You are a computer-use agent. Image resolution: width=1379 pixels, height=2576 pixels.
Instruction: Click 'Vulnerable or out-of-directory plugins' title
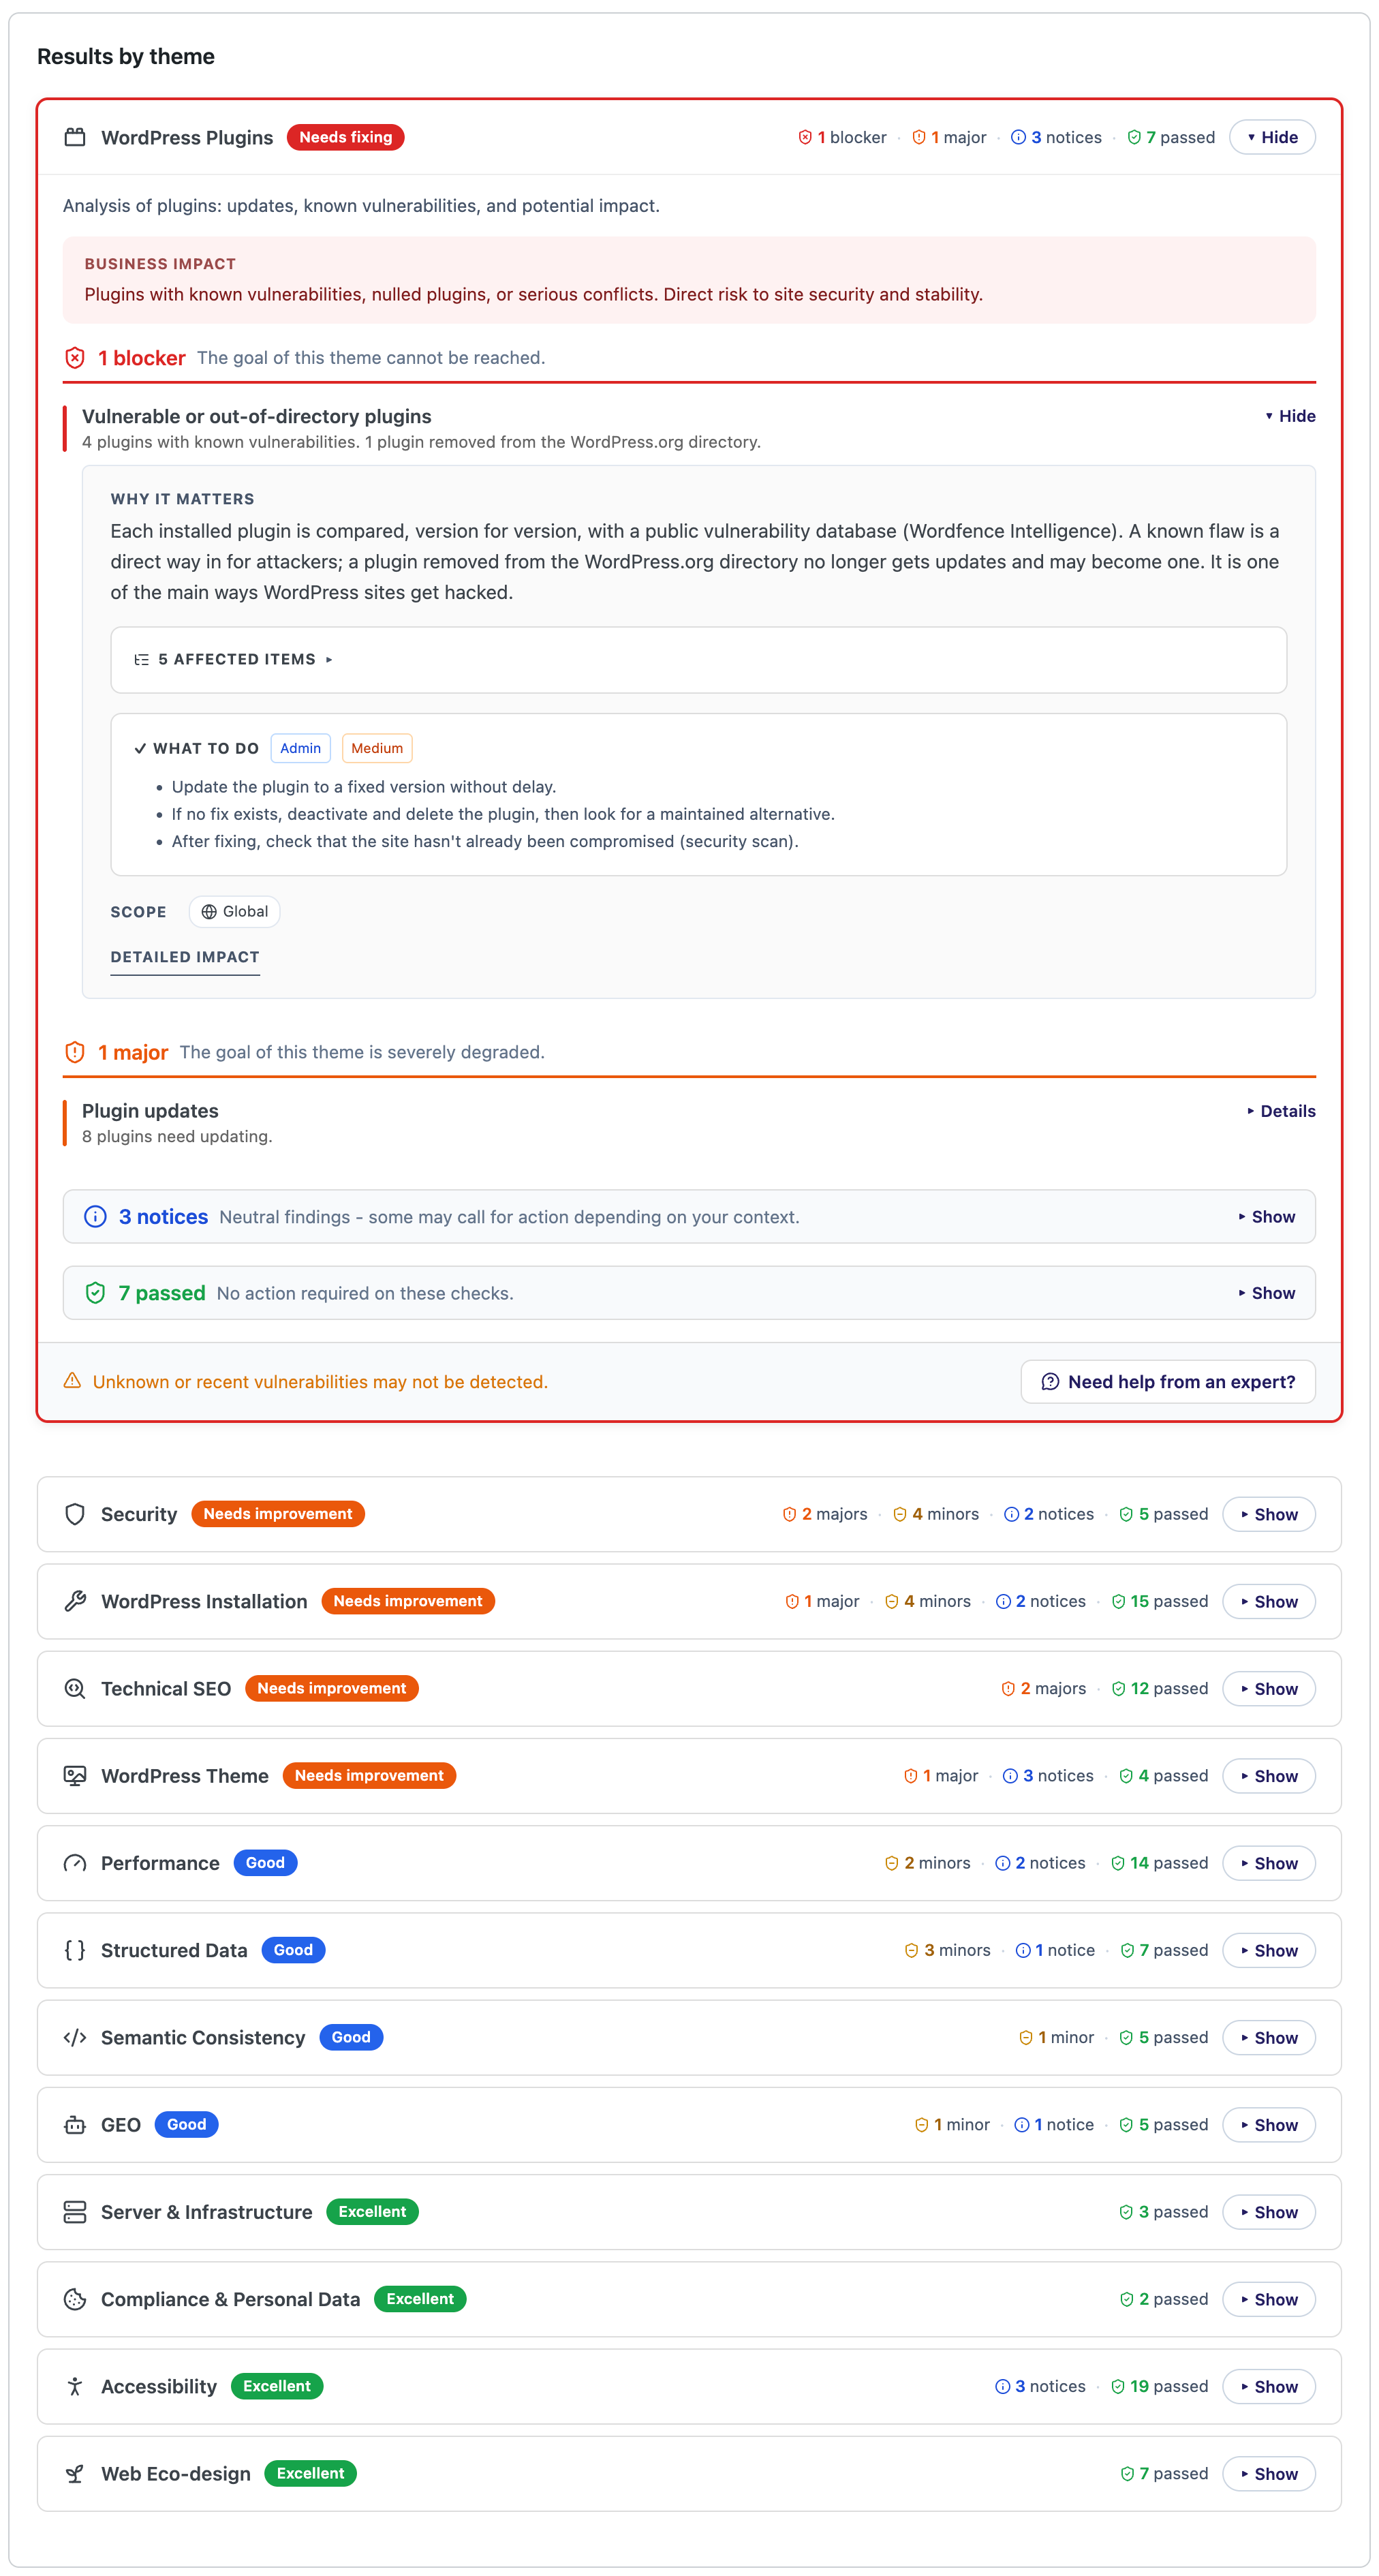pyautogui.click(x=257, y=416)
